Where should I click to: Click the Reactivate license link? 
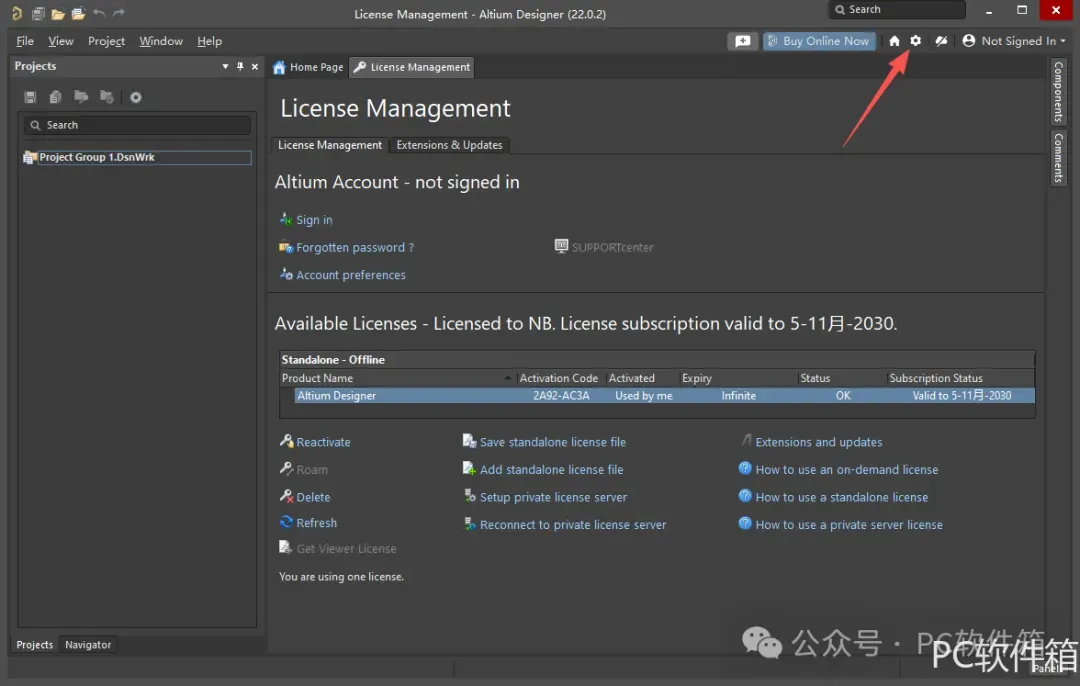click(322, 442)
